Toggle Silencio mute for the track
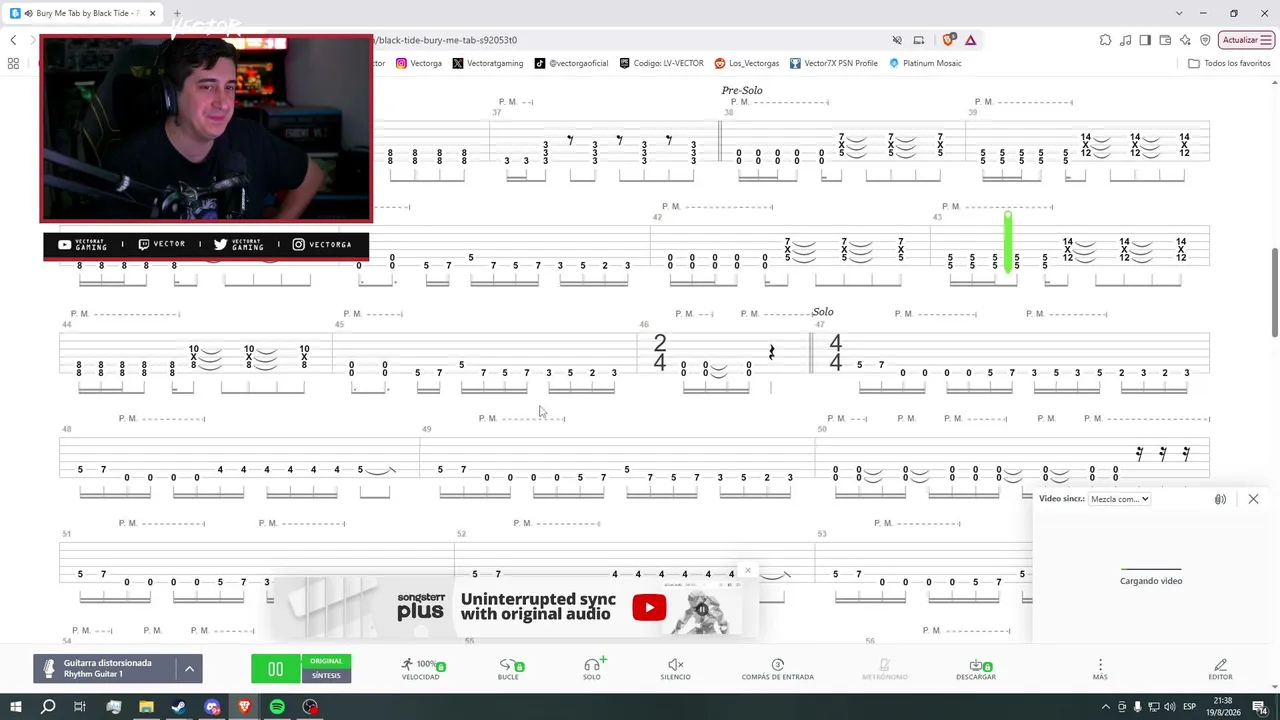 (675, 669)
